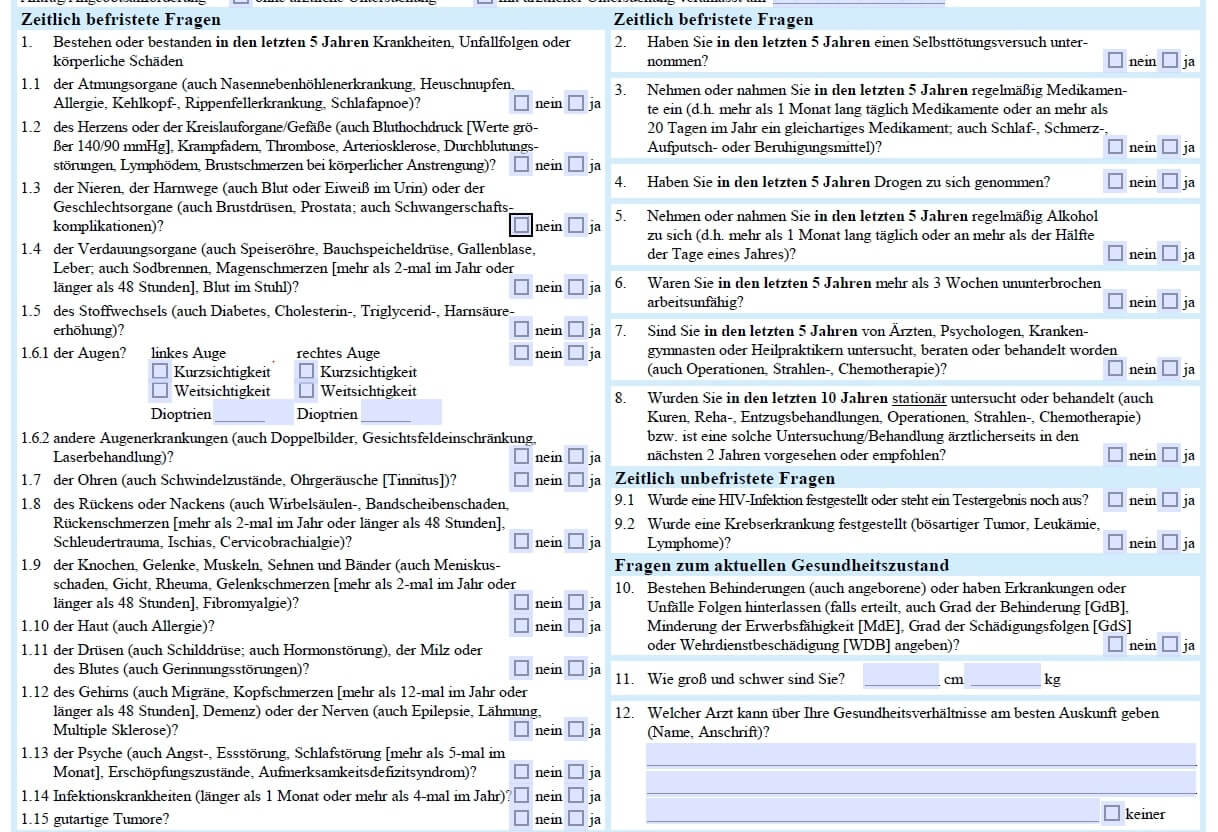This screenshot has height=832, width=1218.
Task: Click the height field in cm
Action: (x=901, y=677)
